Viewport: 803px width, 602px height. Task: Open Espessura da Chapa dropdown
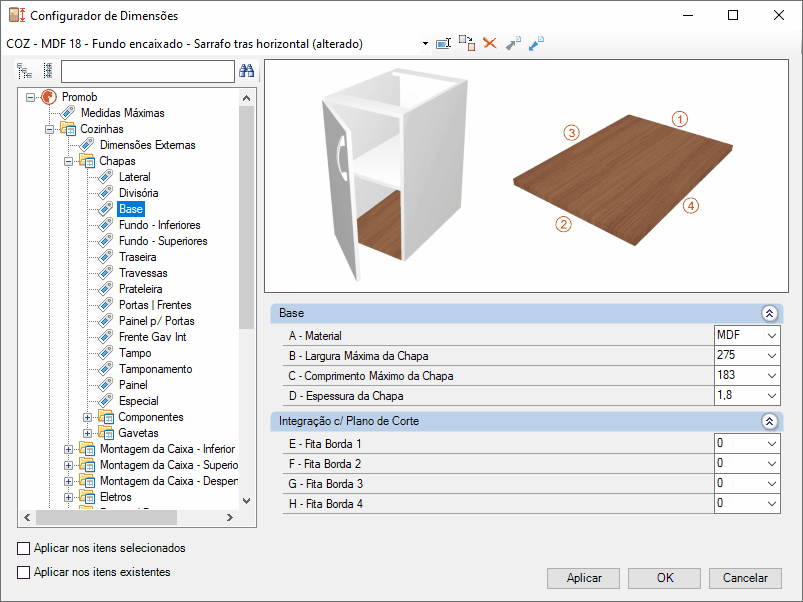click(771, 395)
